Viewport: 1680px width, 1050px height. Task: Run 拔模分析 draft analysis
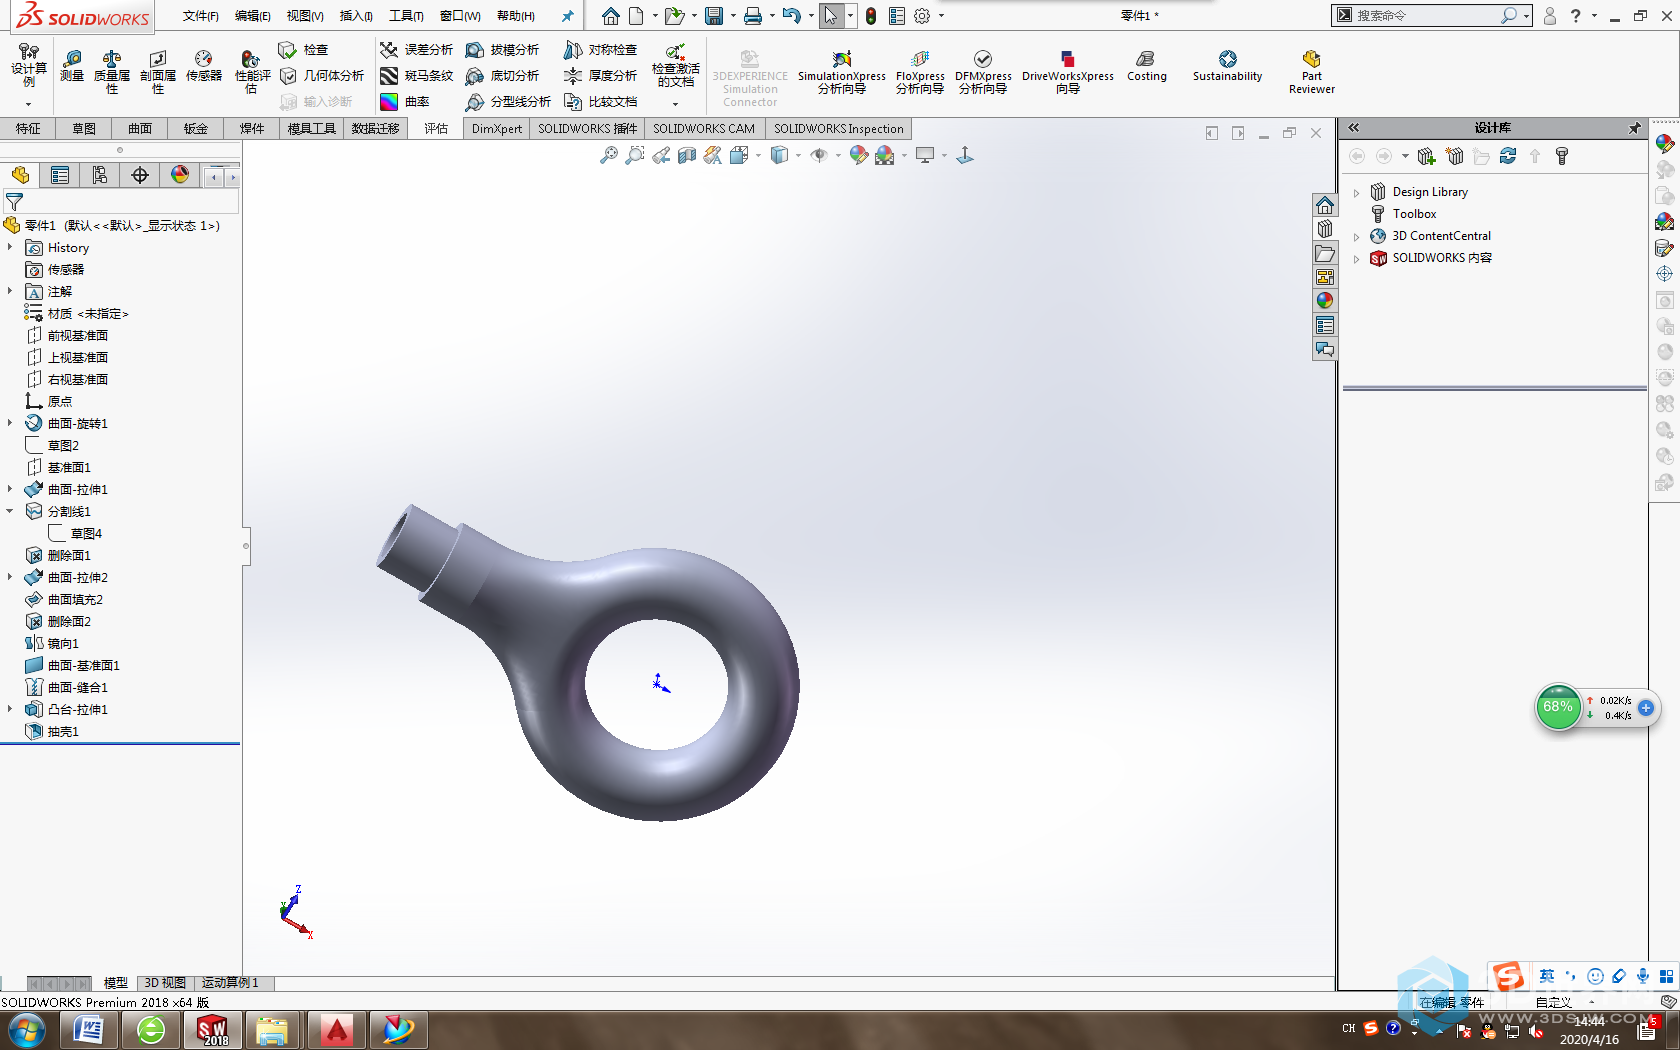(x=502, y=49)
